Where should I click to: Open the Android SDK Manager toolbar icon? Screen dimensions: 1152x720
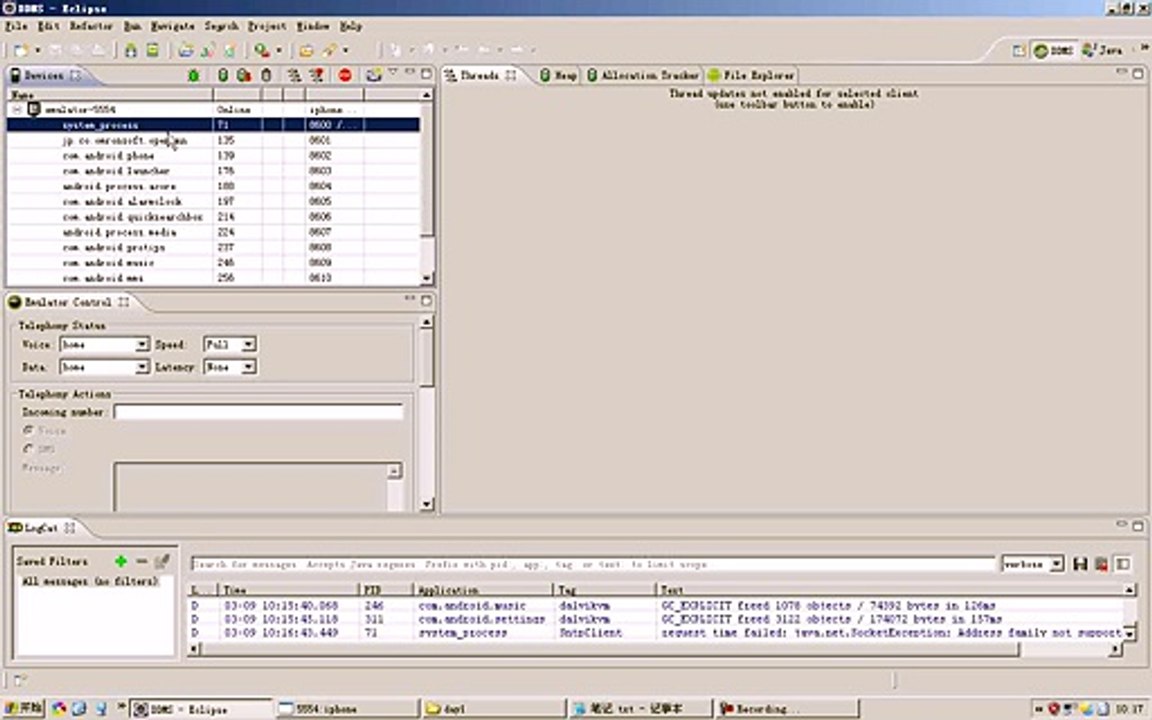pyautogui.click(x=131, y=50)
